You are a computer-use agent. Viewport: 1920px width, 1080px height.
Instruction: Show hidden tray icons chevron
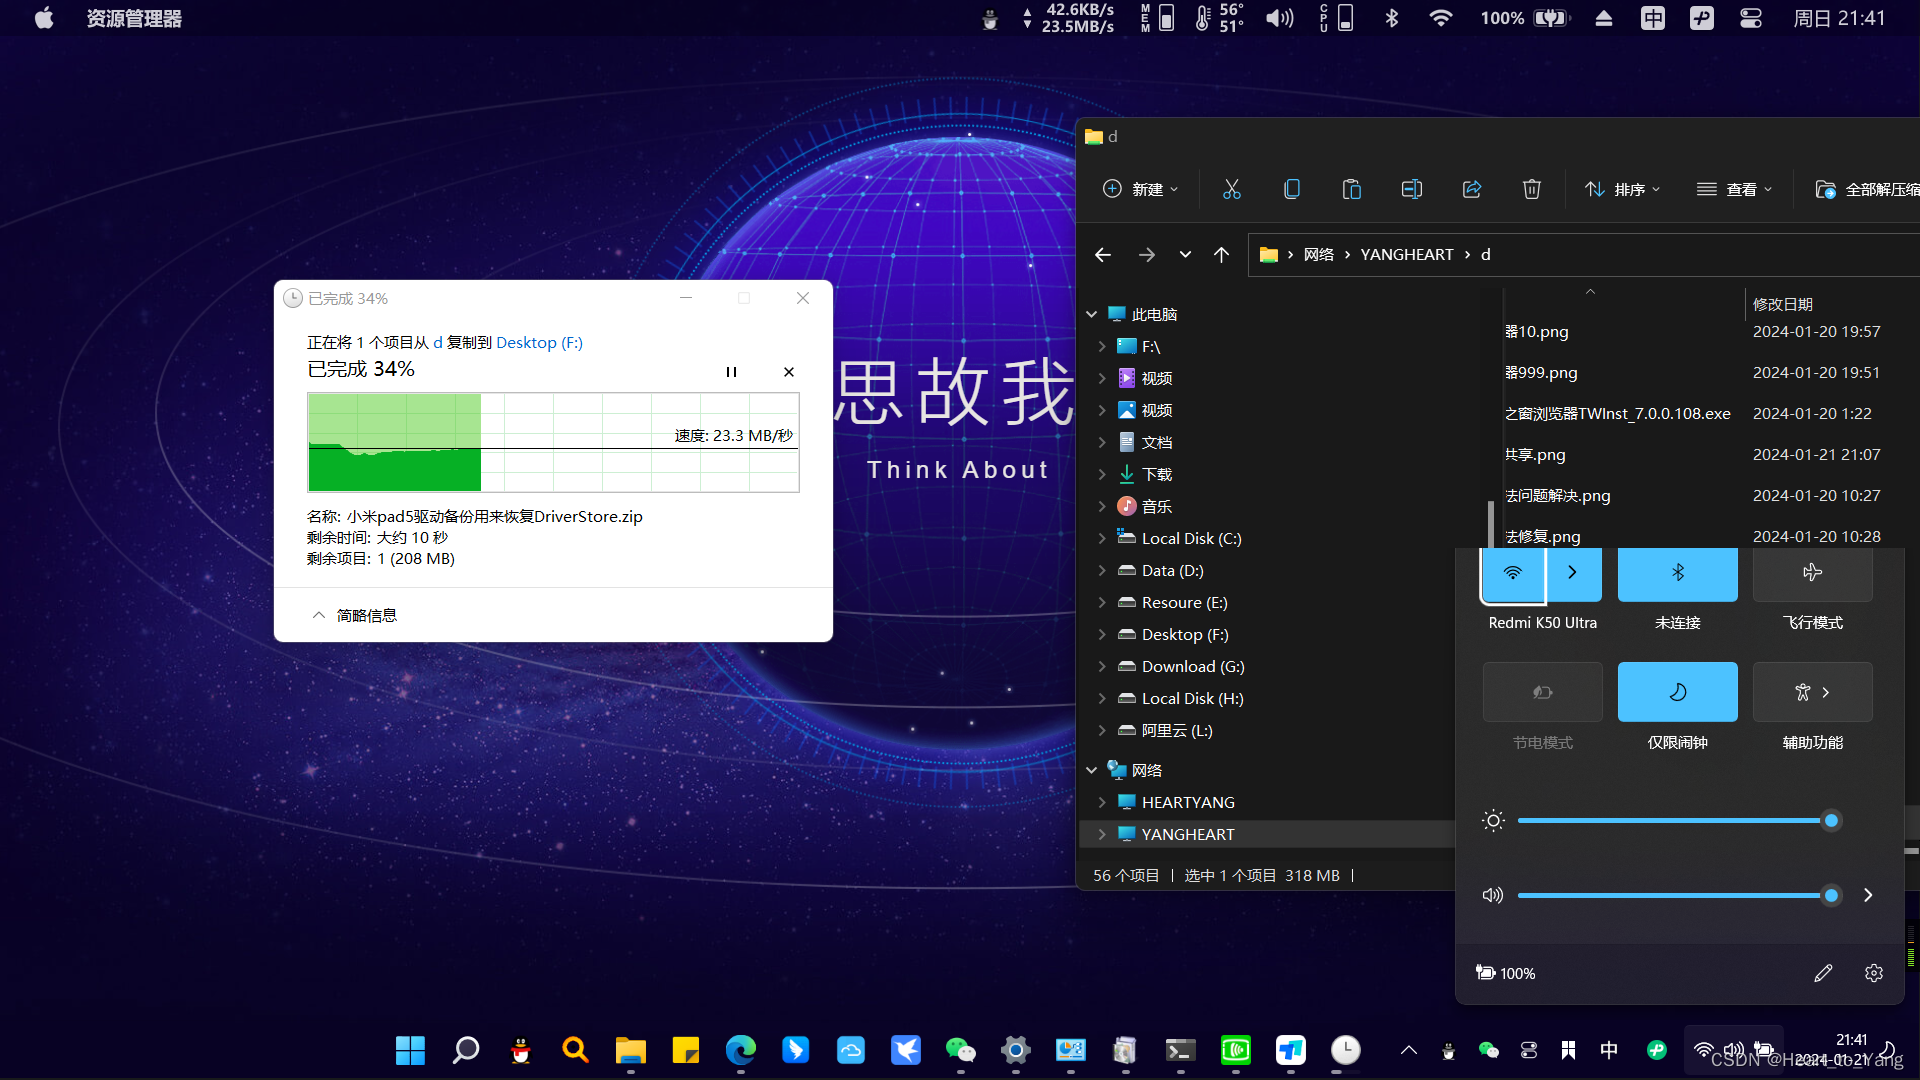[1408, 1050]
